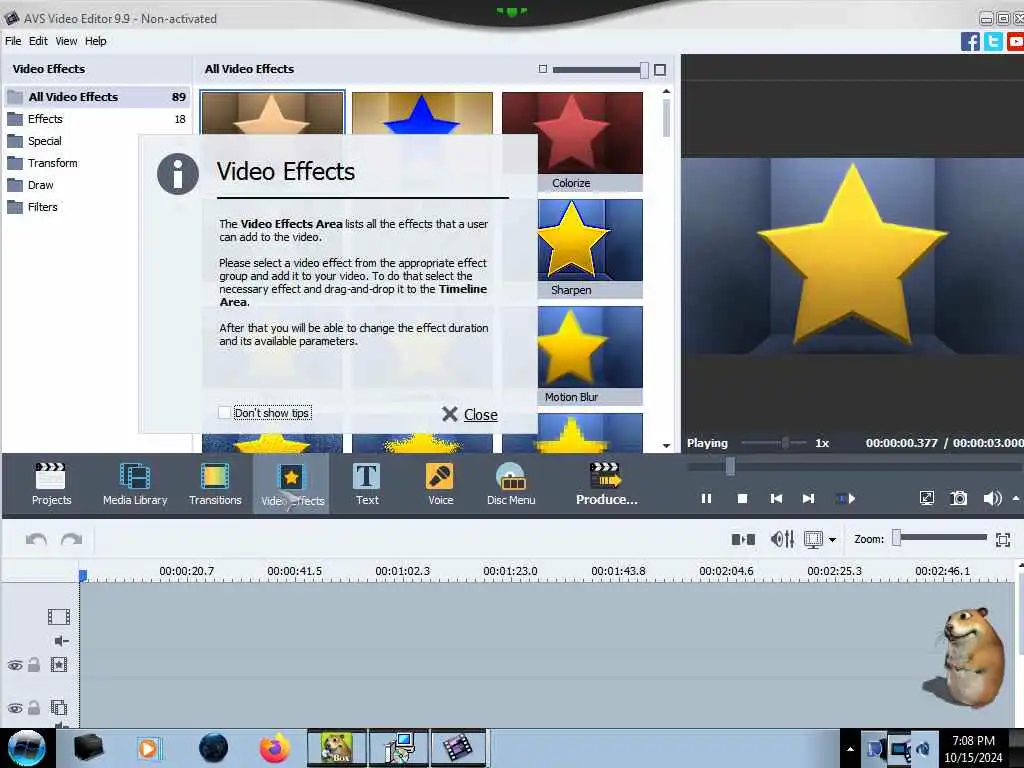Viewport: 1024px width, 768px height.
Task: Select the video overlay track icon
Action: click(59, 707)
